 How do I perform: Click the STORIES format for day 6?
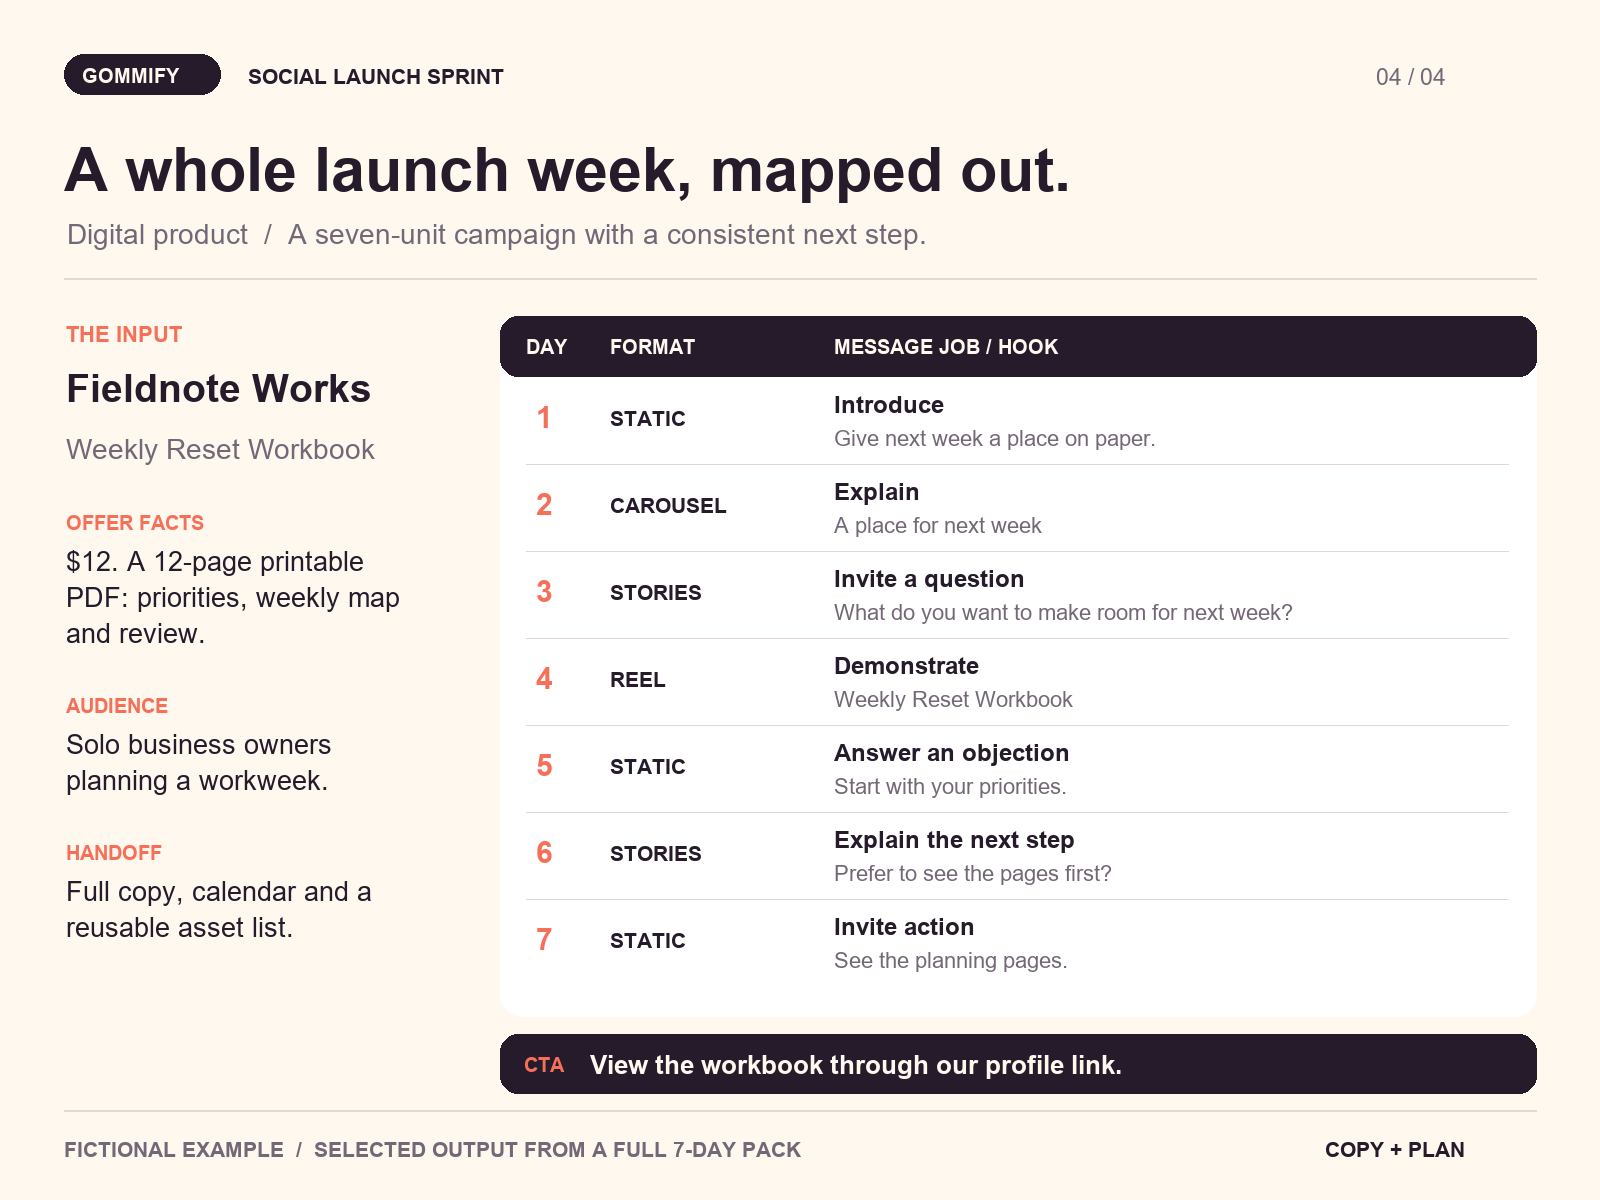coord(656,854)
